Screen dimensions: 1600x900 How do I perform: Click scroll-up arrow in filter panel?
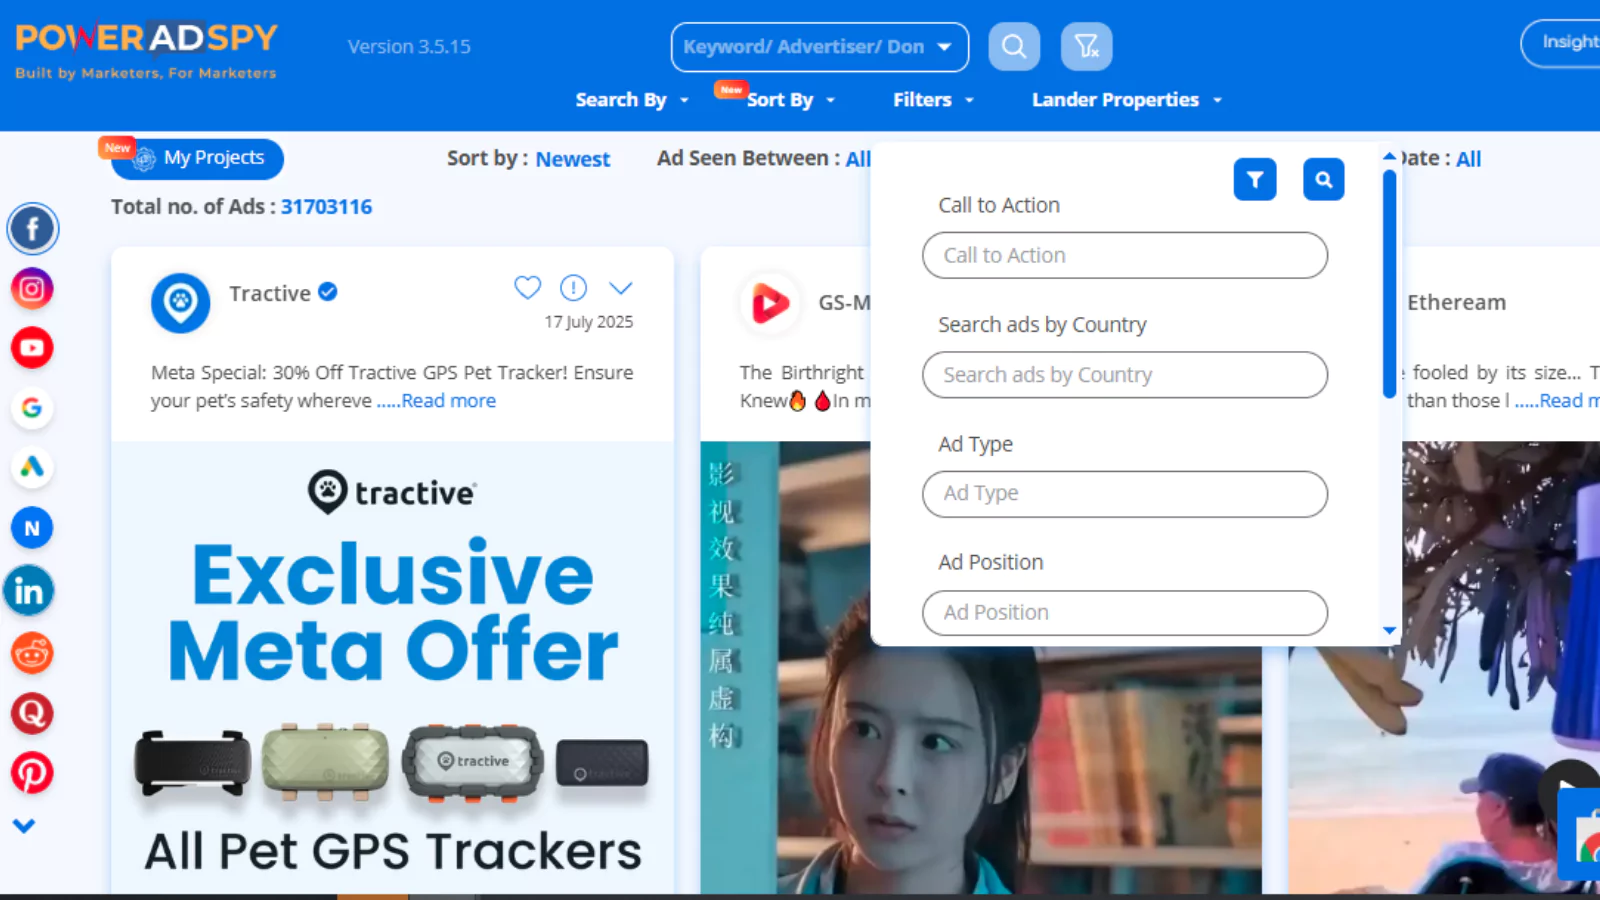tap(1389, 156)
